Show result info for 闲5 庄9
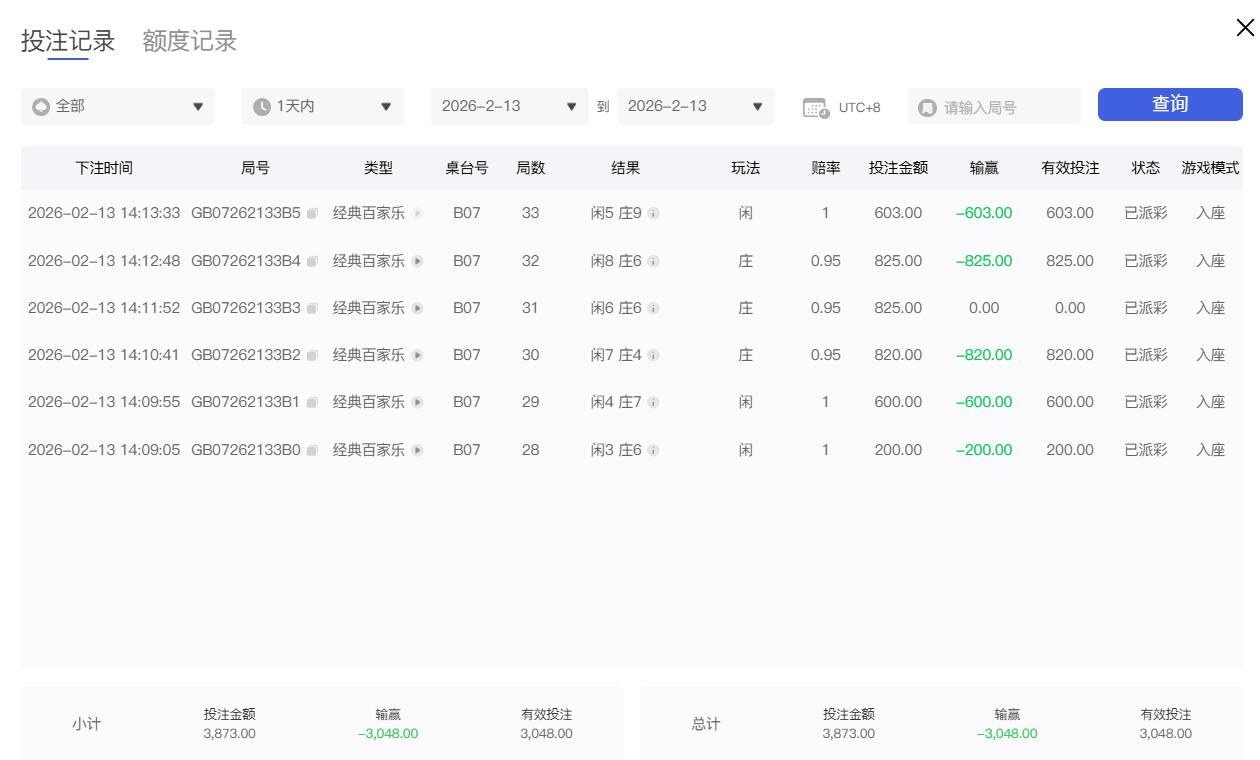 click(x=653, y=214)
